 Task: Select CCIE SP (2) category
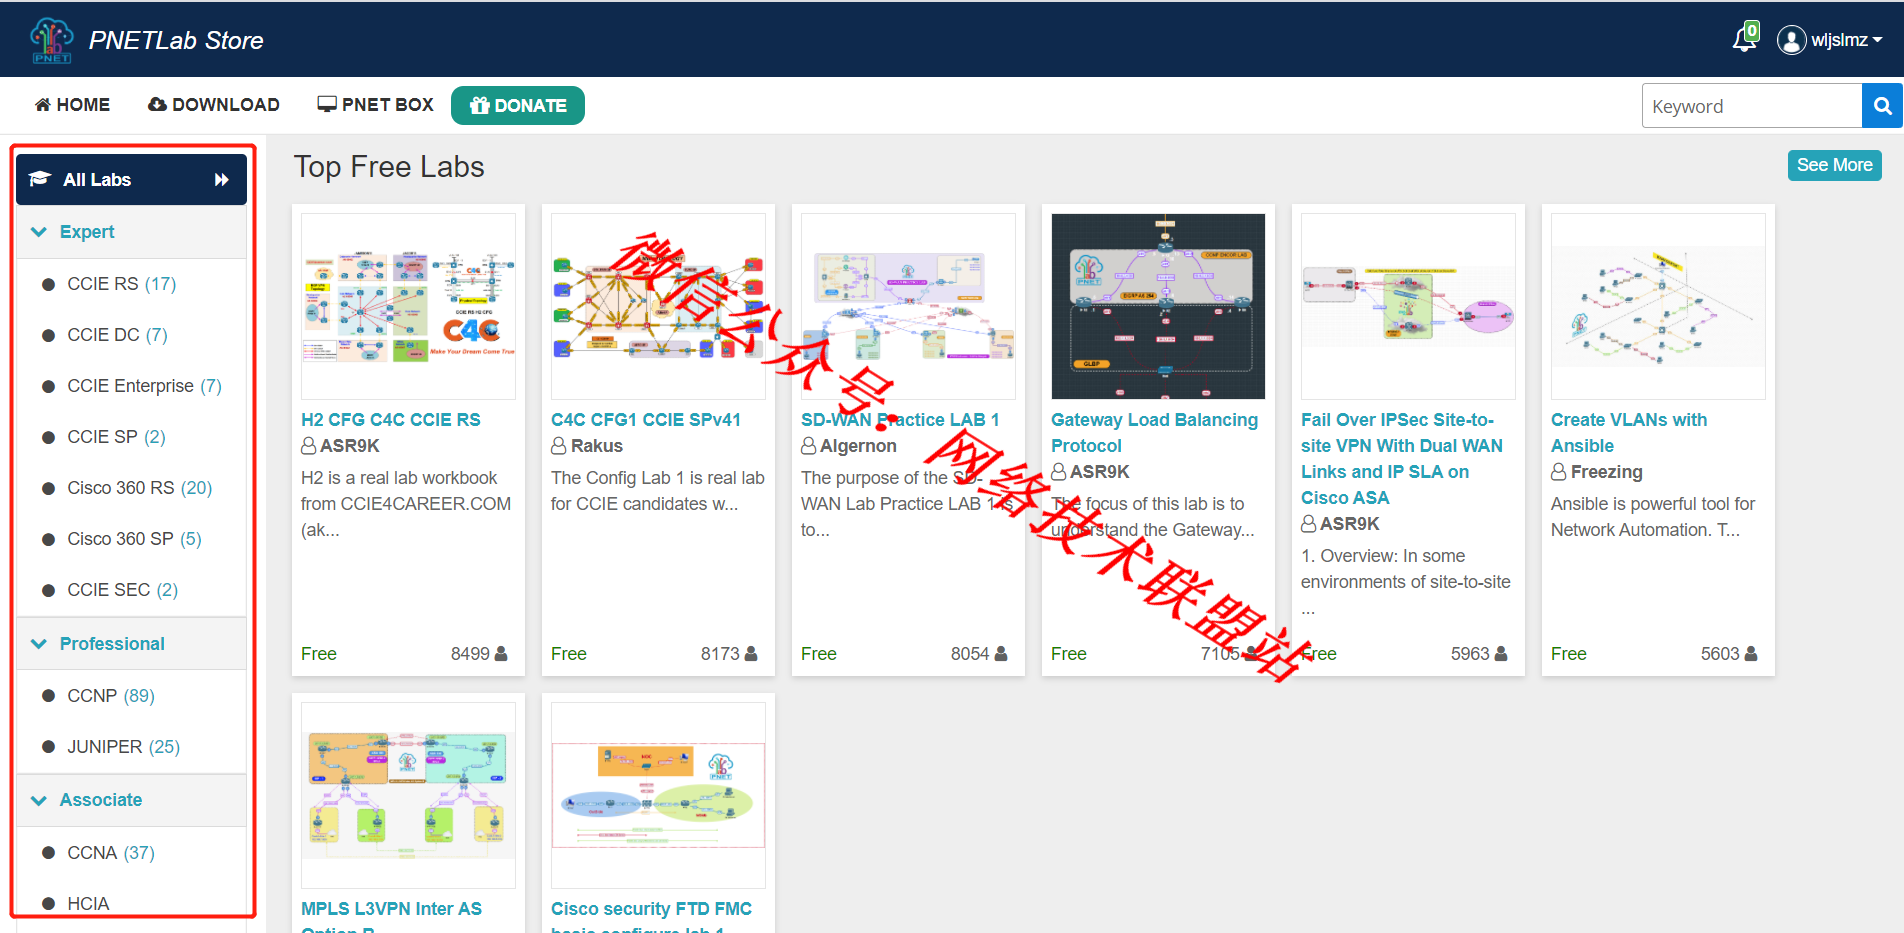point(116,437)
